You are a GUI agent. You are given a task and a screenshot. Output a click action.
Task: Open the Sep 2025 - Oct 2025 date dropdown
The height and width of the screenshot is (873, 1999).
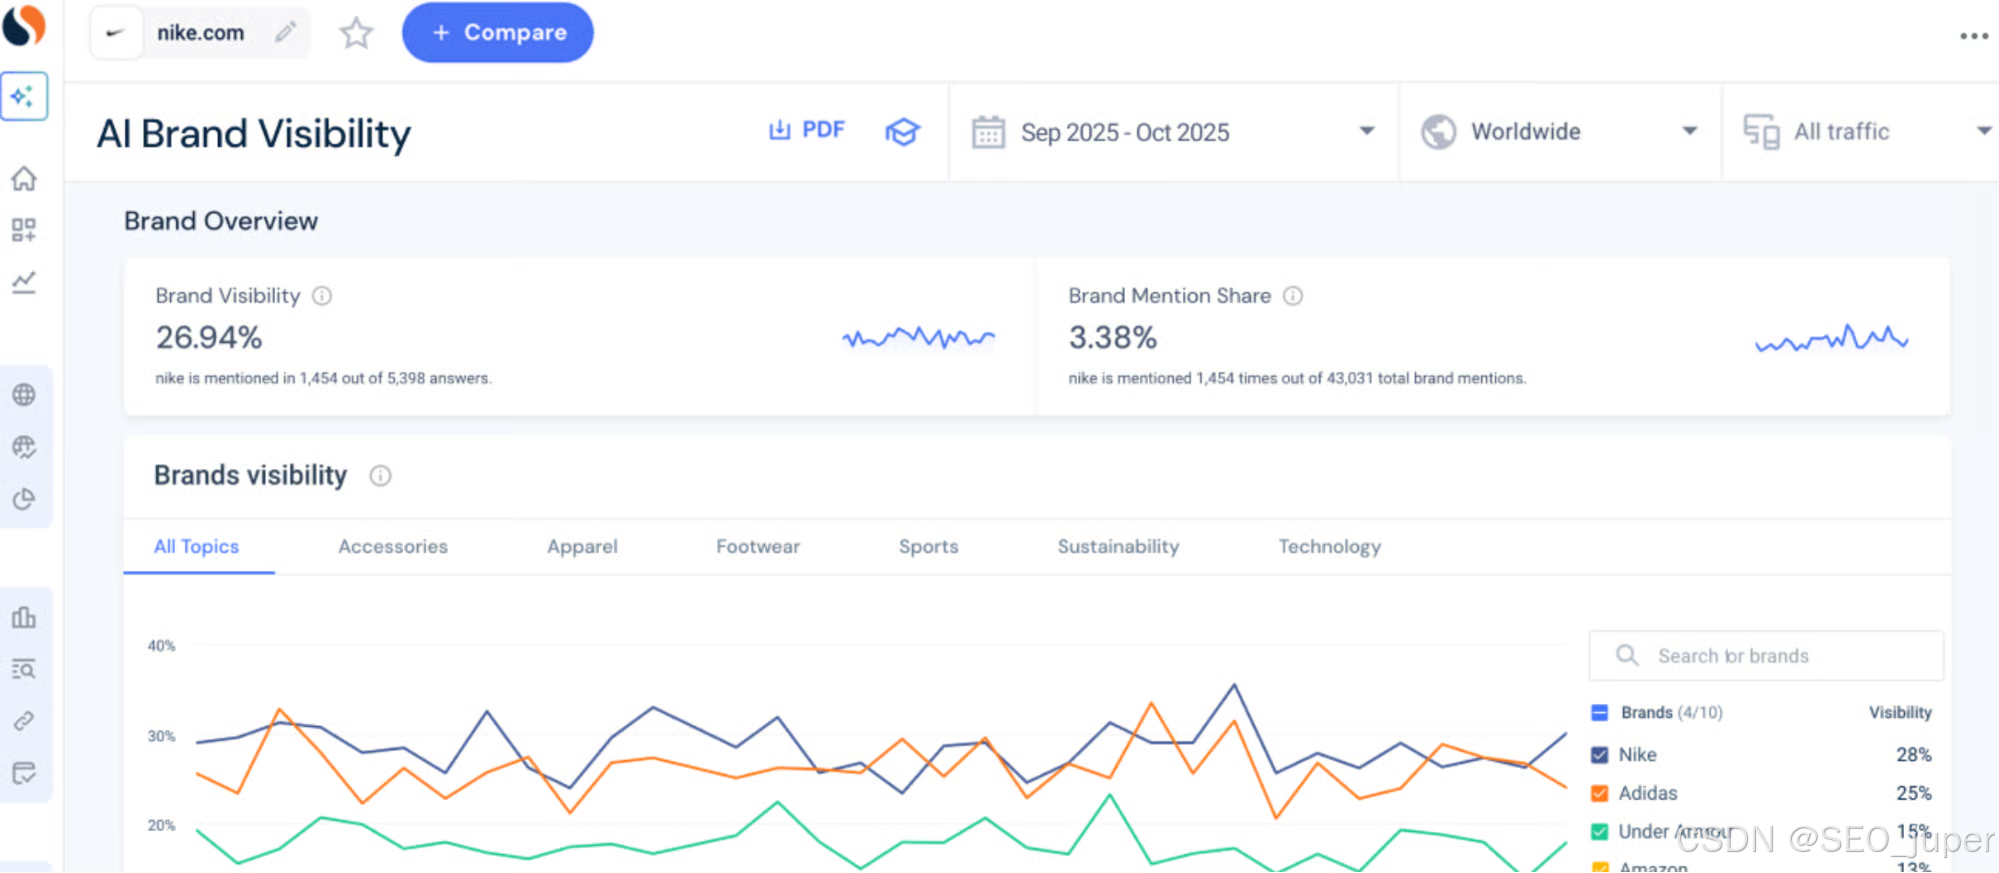(1173, 132)
